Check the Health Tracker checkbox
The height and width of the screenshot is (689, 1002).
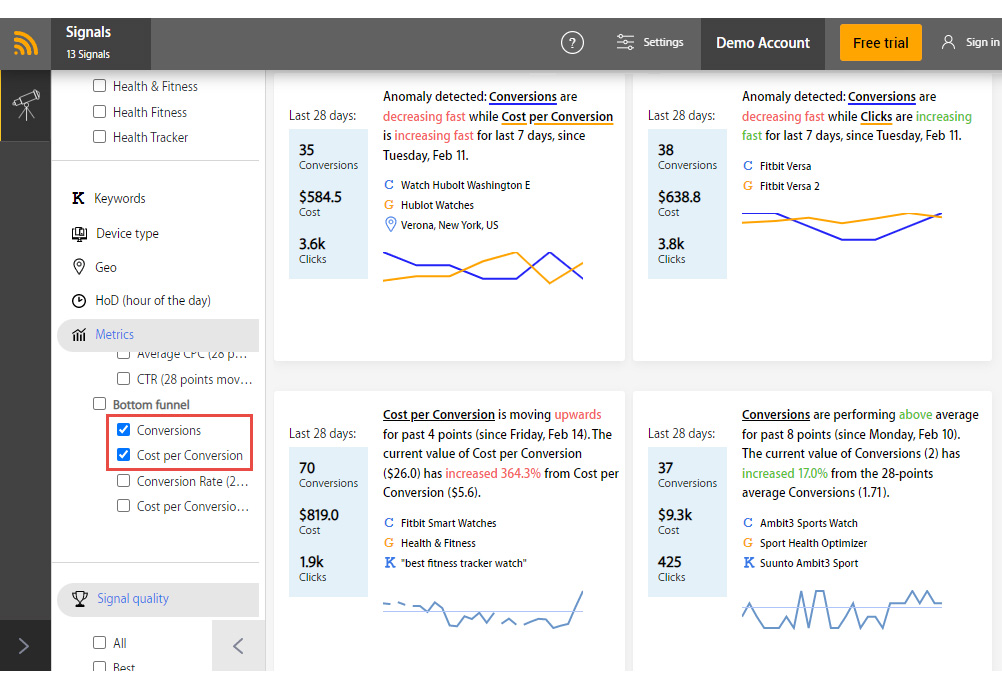[x=100, y=137]
